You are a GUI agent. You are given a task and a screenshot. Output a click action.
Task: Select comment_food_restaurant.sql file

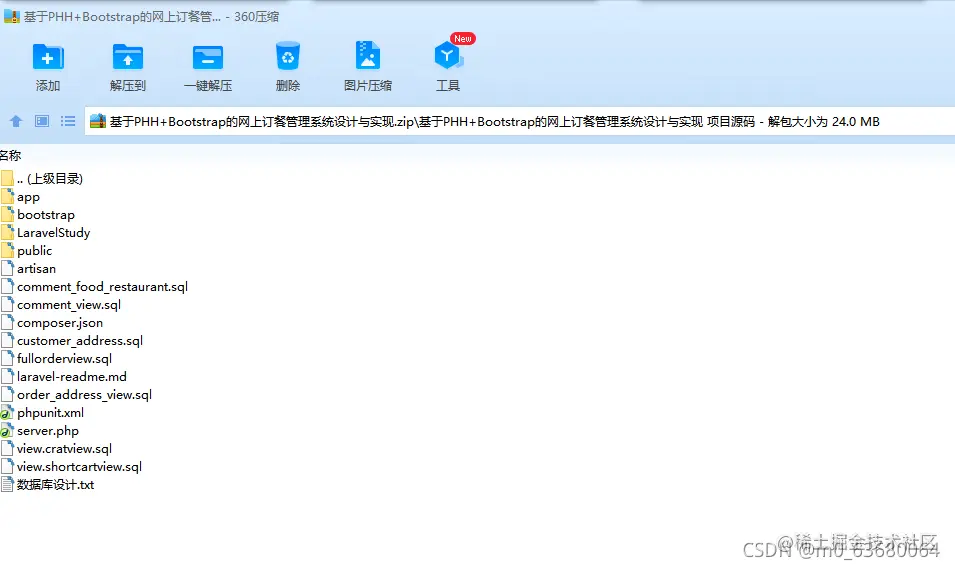click(94, 286)
